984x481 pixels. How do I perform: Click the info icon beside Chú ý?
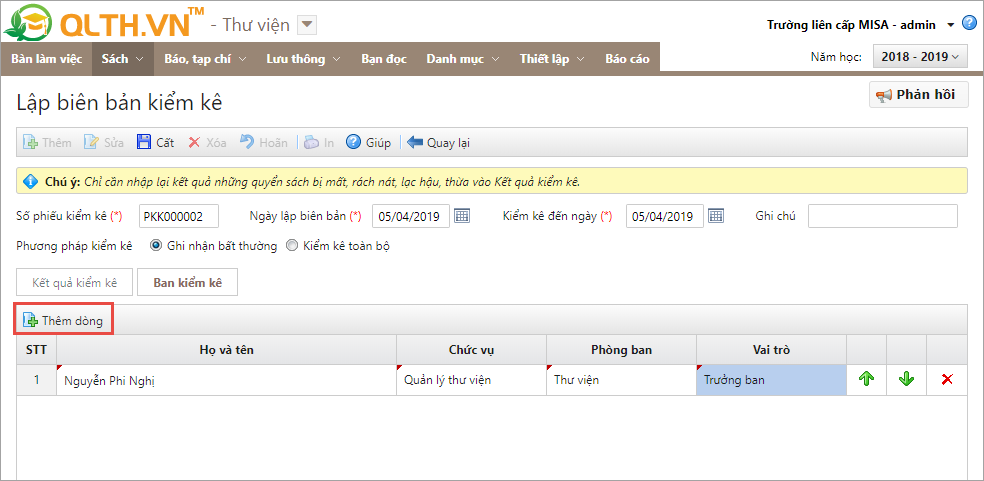pyautogui.click(x=31, y=182)
